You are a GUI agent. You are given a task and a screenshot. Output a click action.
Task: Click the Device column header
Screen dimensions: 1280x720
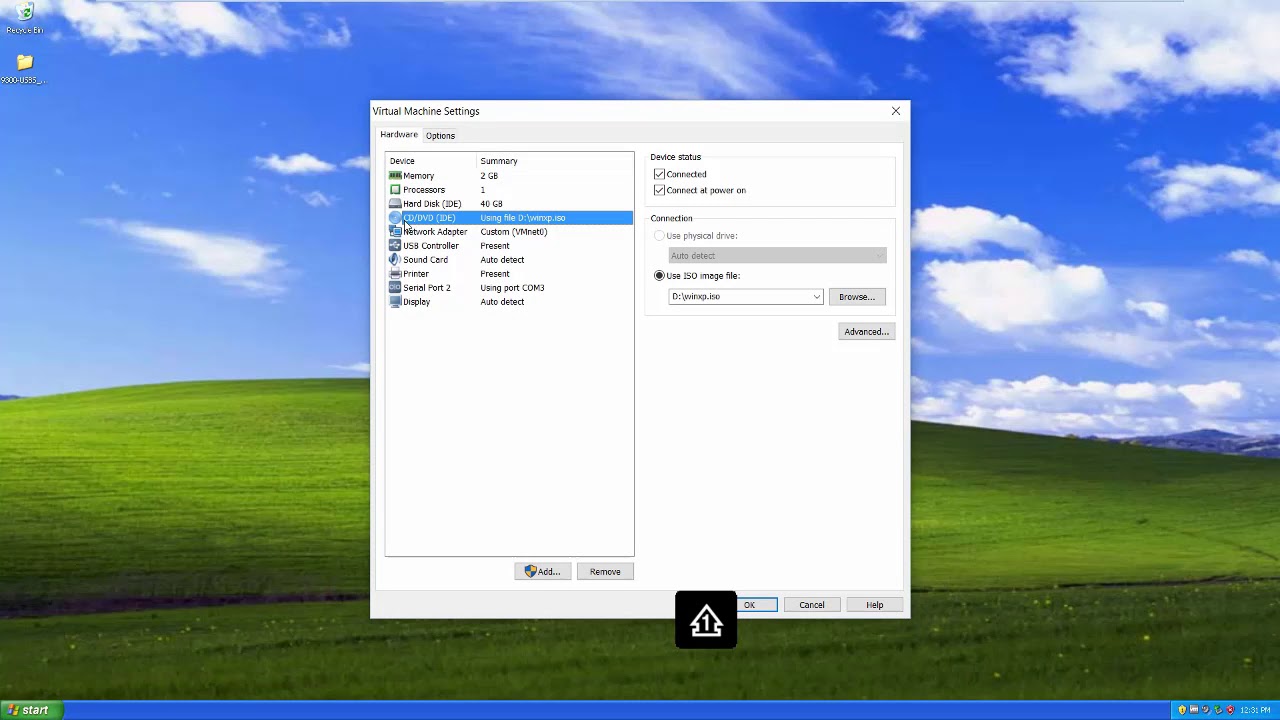[431, 161]
